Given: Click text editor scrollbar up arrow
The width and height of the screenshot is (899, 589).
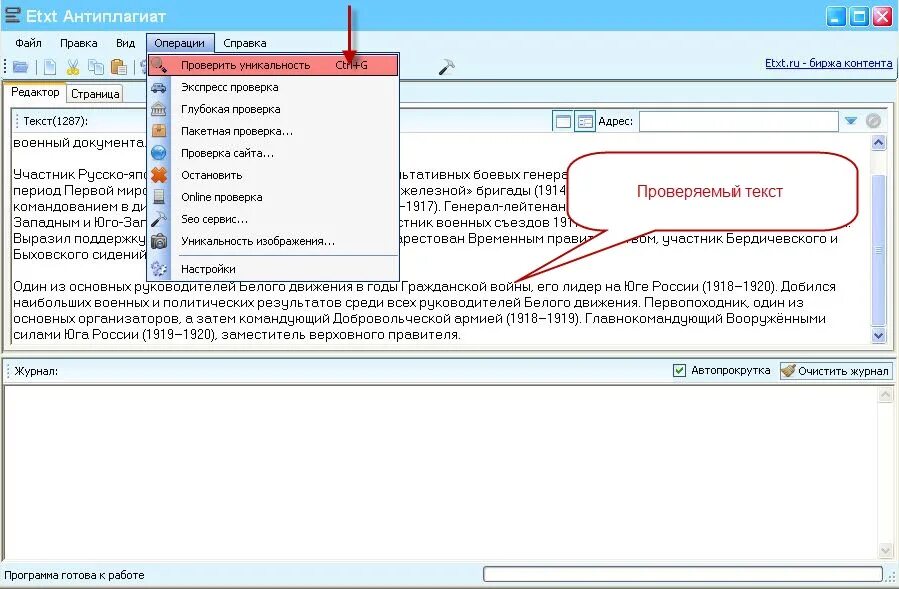Looking at the screenshot, I should [x=878, y=142].
